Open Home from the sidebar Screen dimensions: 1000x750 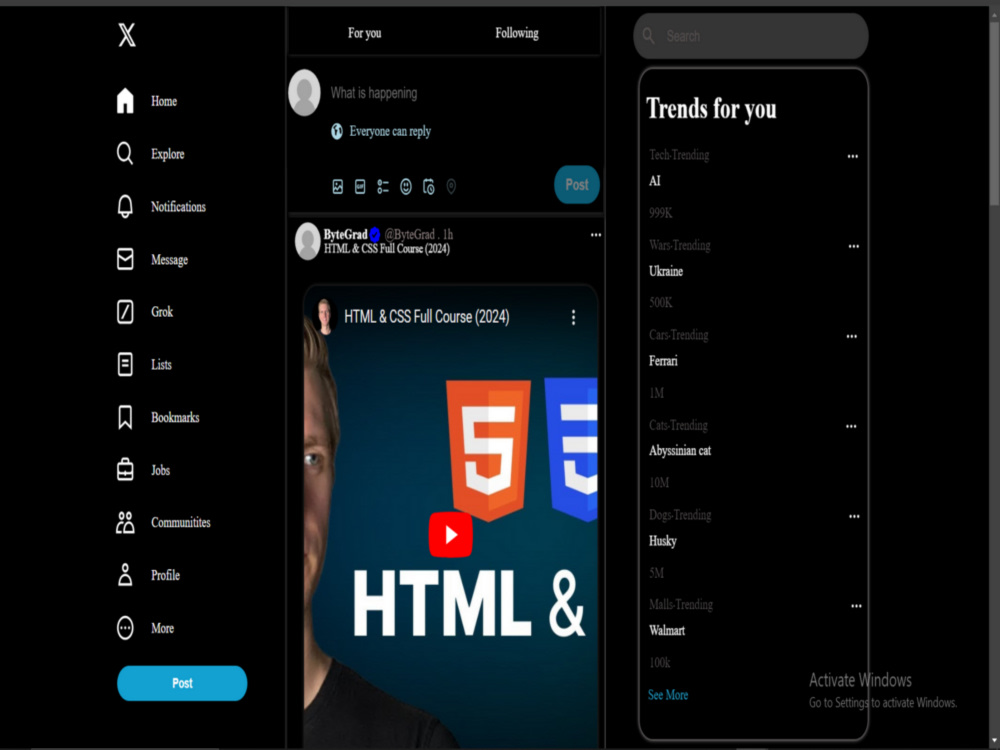pos(147,101)
